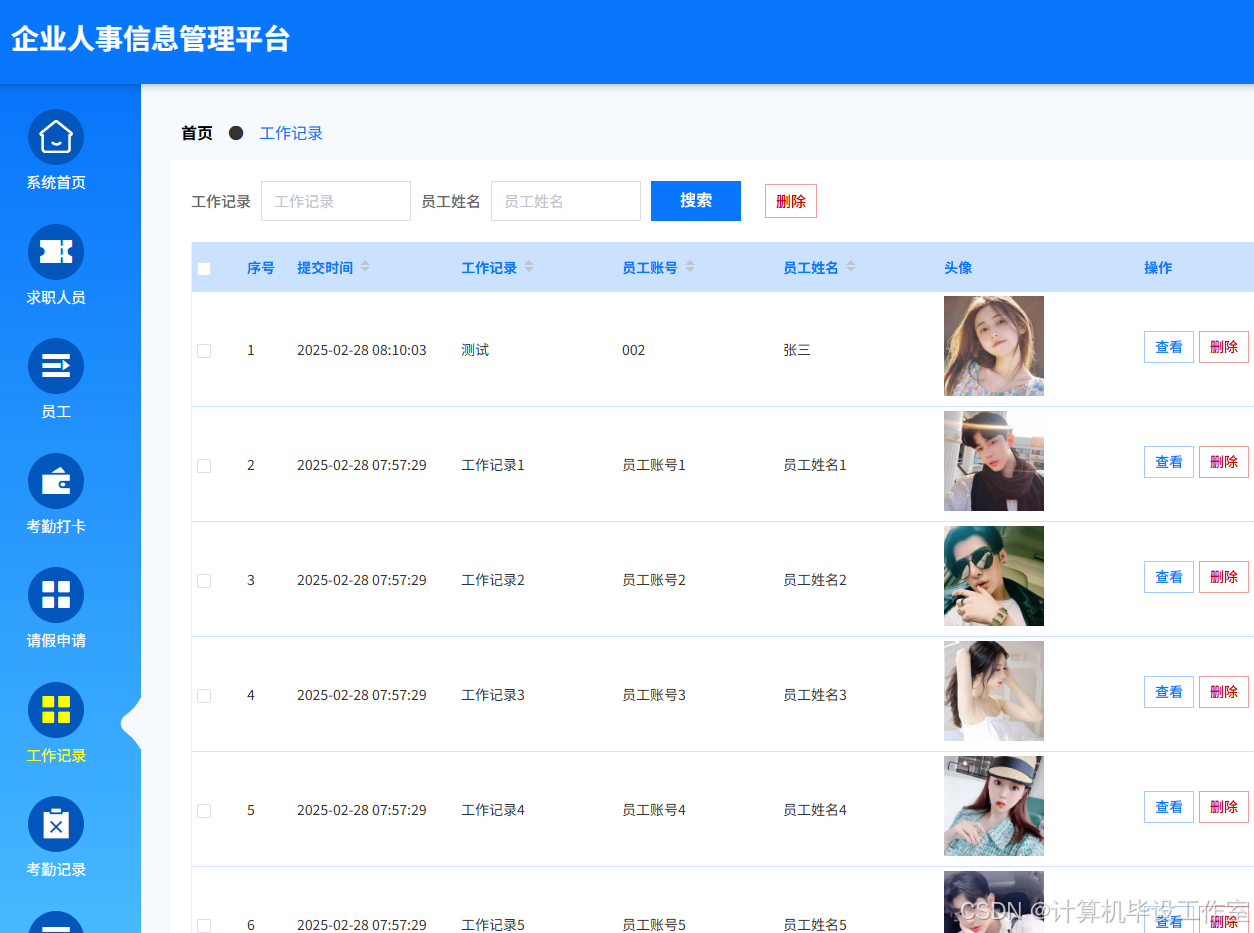Focus the 工作记录 search input
The image size is (1254, 933).
click(336, 201)
